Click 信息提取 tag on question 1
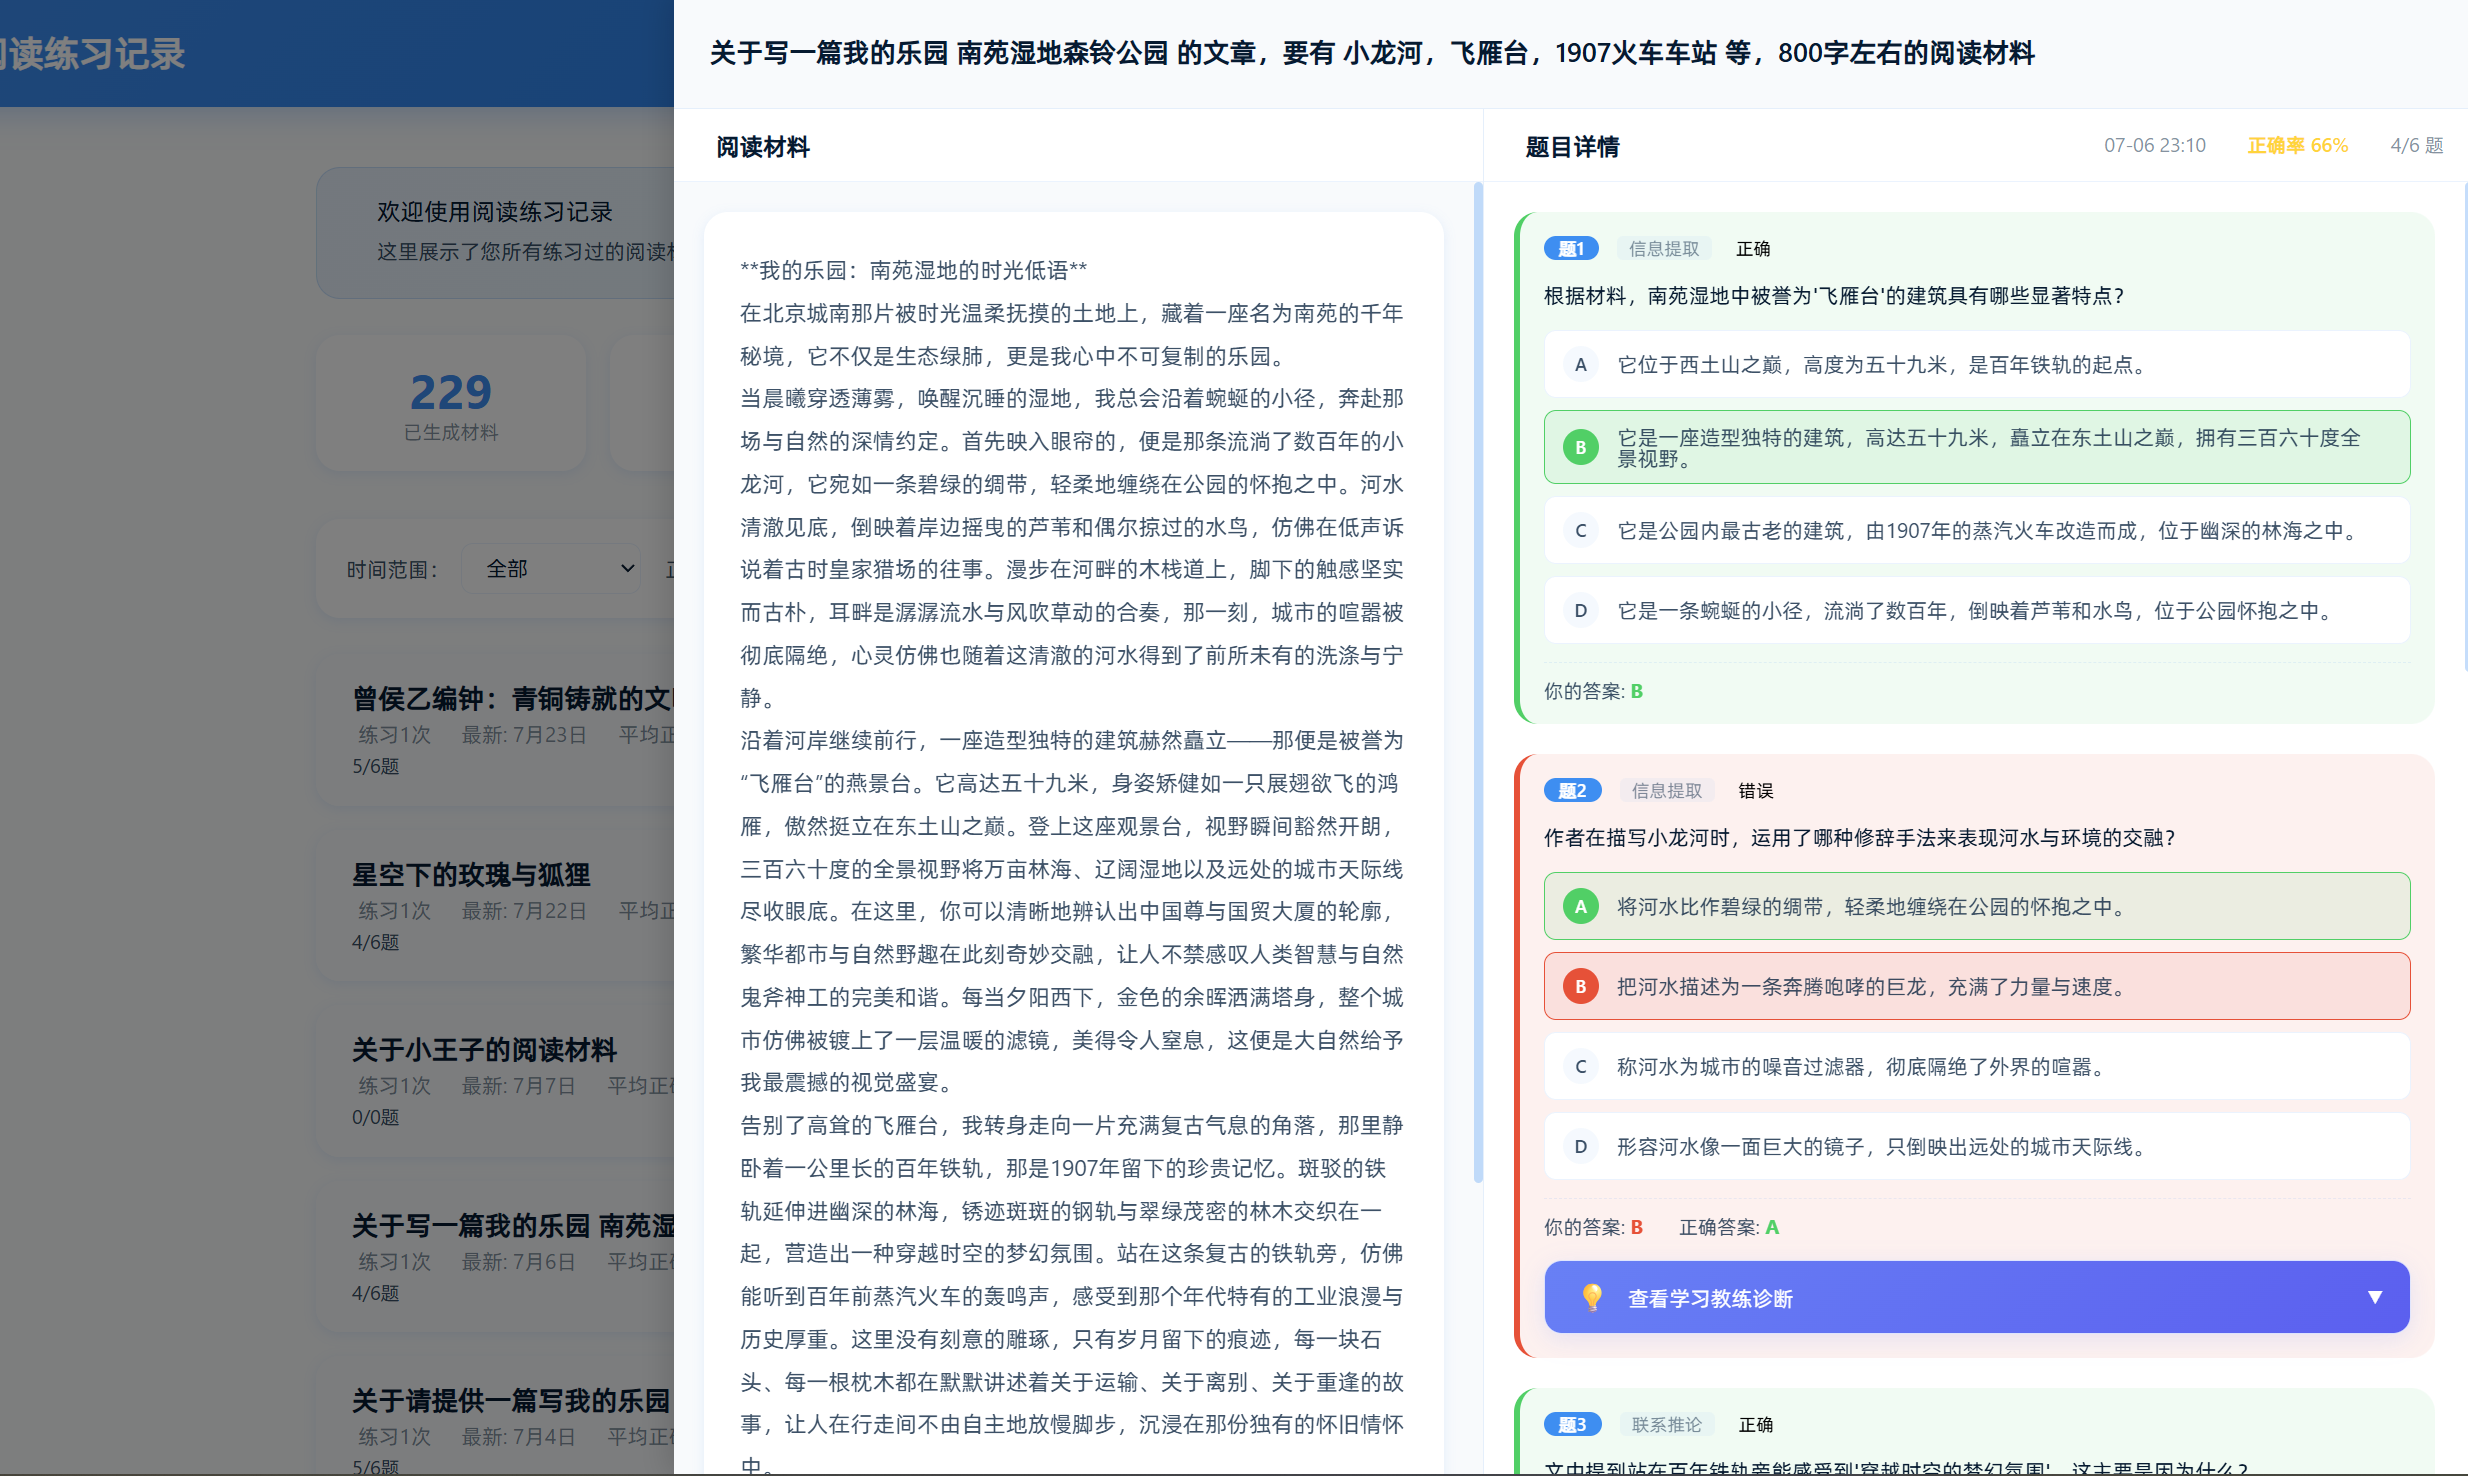Image resolution: width=2468 pixels, height=1476 pixels. point(1664,249)
